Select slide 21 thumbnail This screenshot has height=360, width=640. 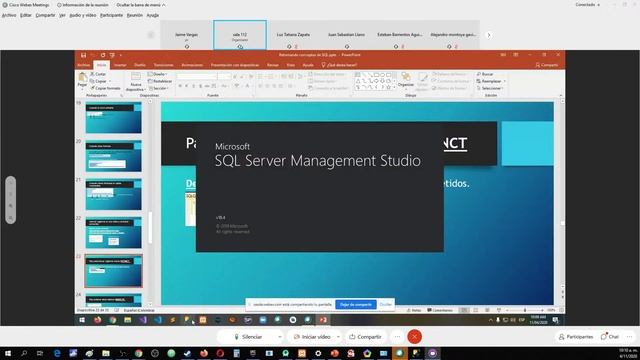113,194
